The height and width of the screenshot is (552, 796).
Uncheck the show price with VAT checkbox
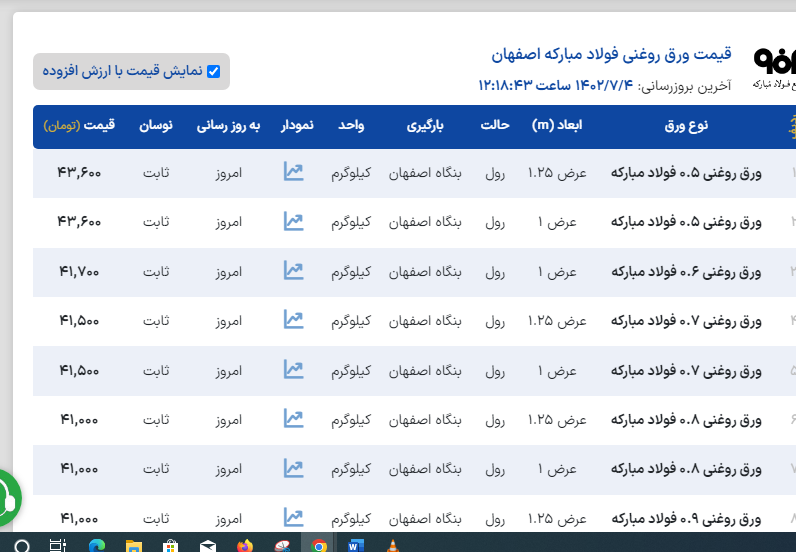(213, 71)
